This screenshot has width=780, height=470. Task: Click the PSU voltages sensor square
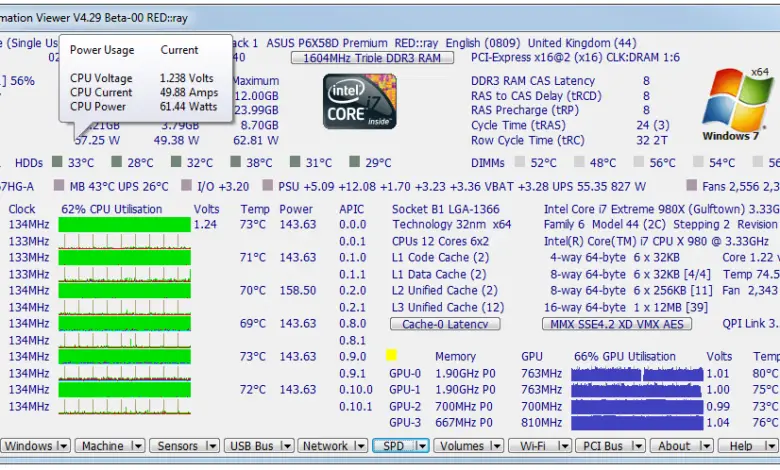(268, 186)
